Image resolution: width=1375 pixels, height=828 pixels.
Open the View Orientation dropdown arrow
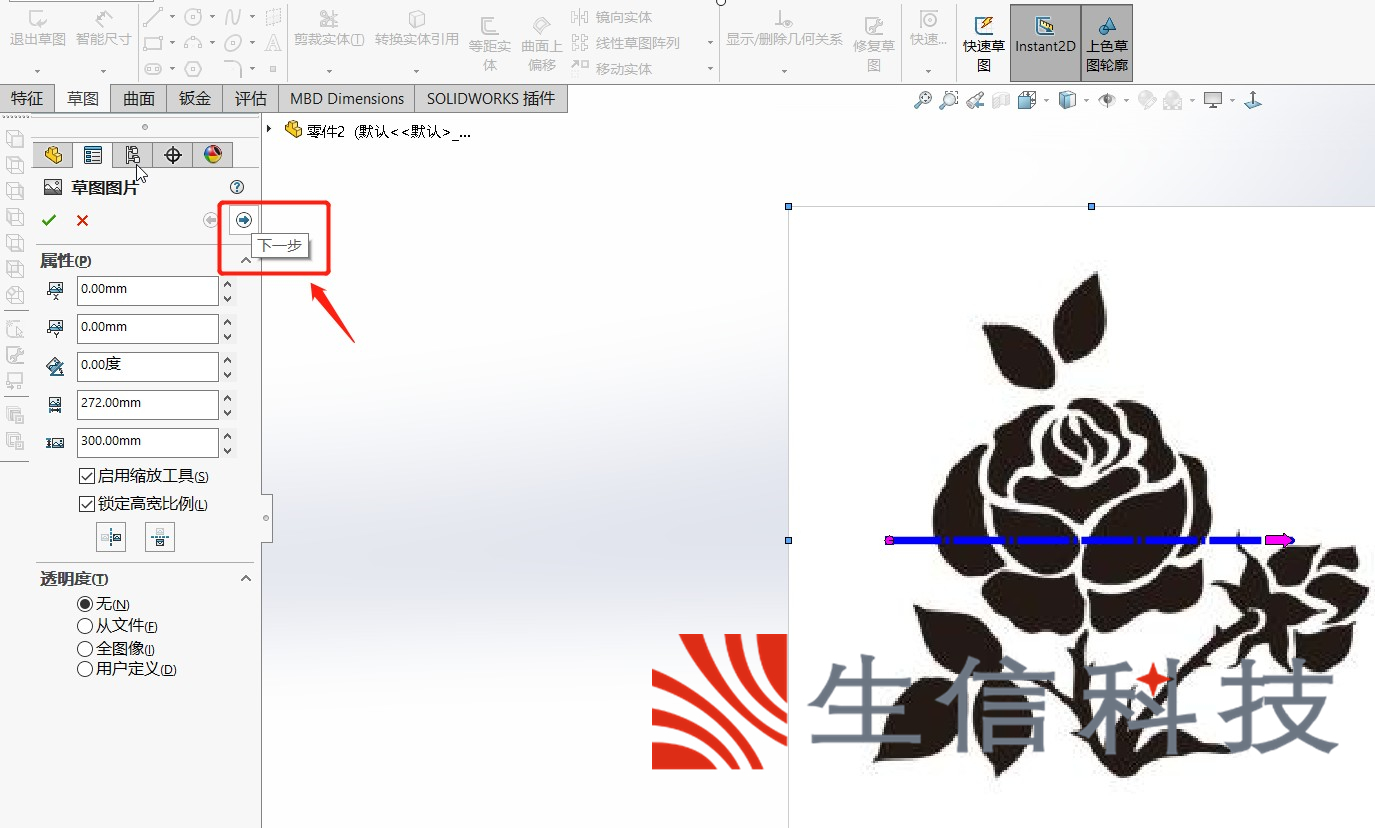pos(1046,100)
